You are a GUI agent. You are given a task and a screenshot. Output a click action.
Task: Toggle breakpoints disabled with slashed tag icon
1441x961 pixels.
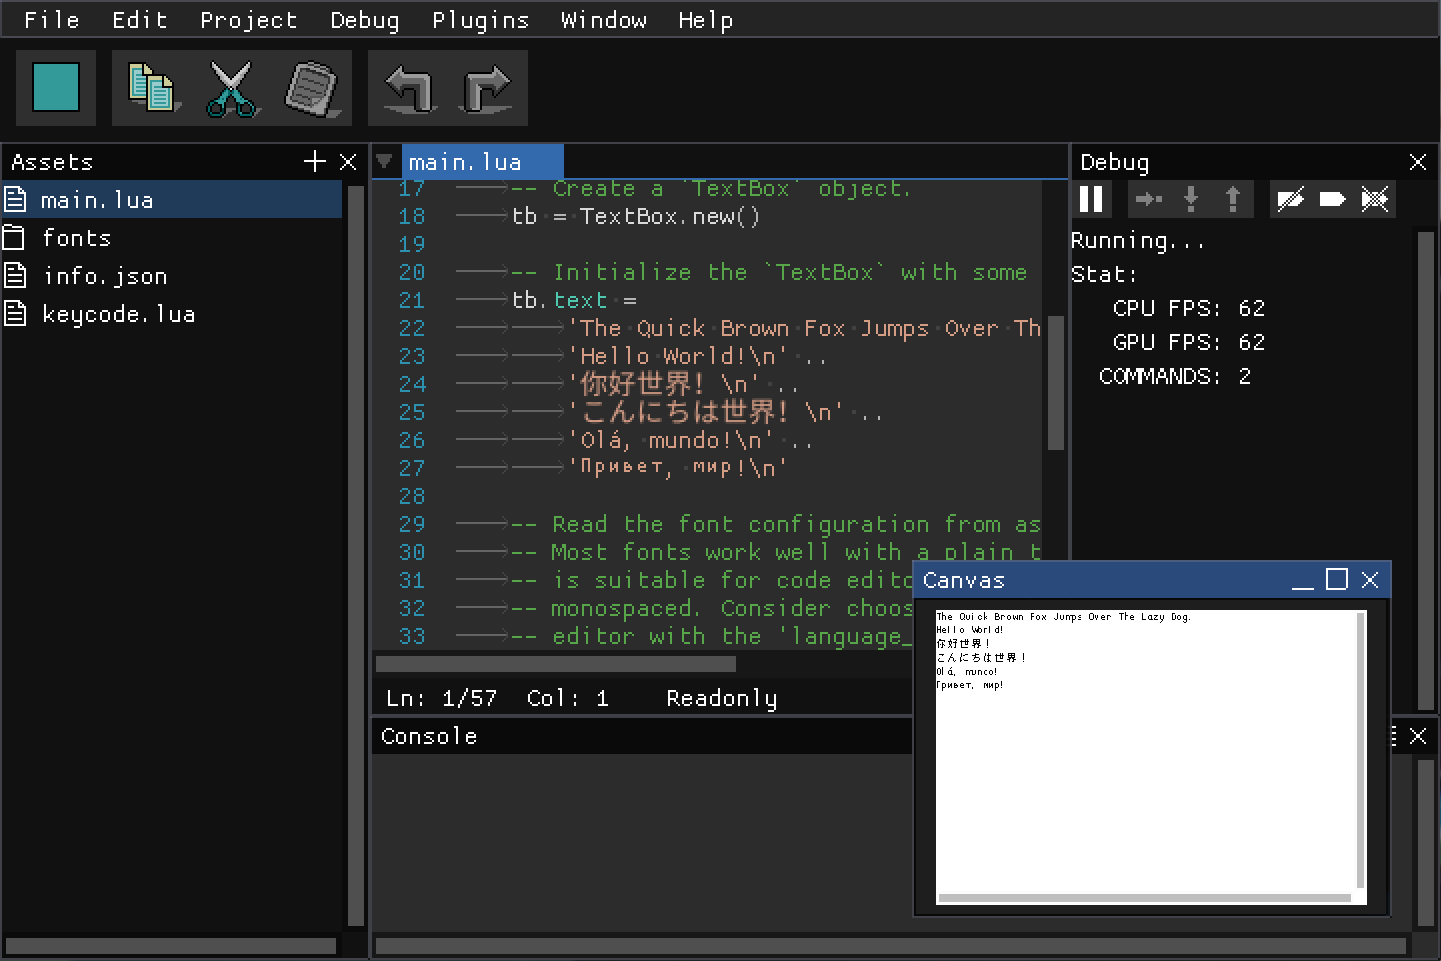[x=1290, y=200]
